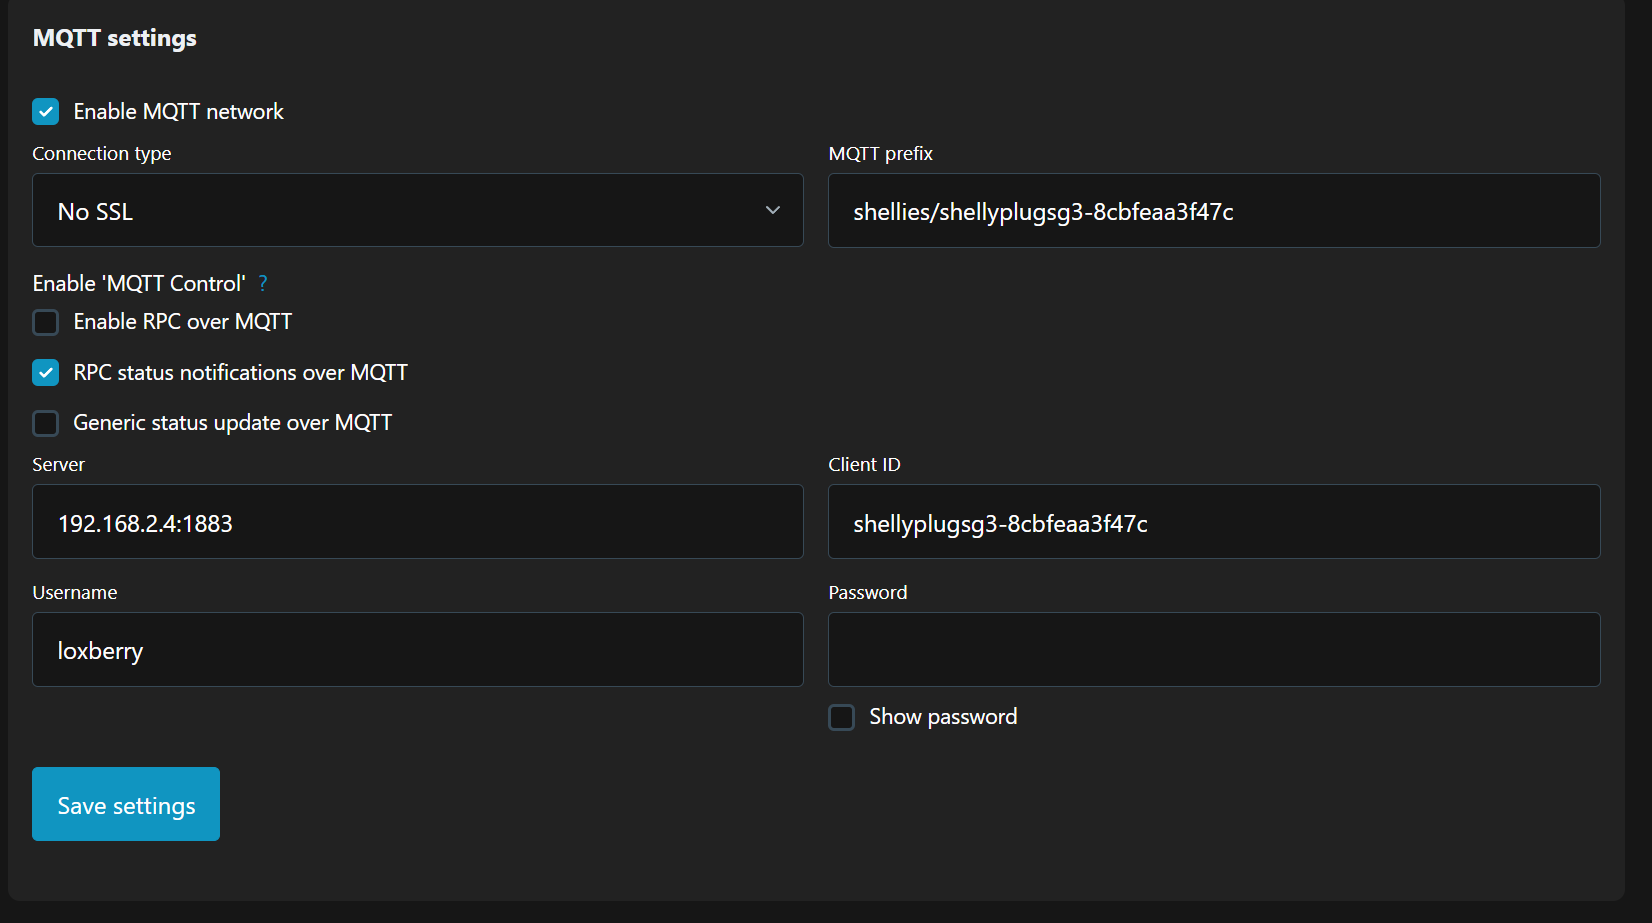The width and height of the screenshot is (1652, 923).
Task: Click the empty Password input field
Action: pyautogui.click(x=1214, y=650)
